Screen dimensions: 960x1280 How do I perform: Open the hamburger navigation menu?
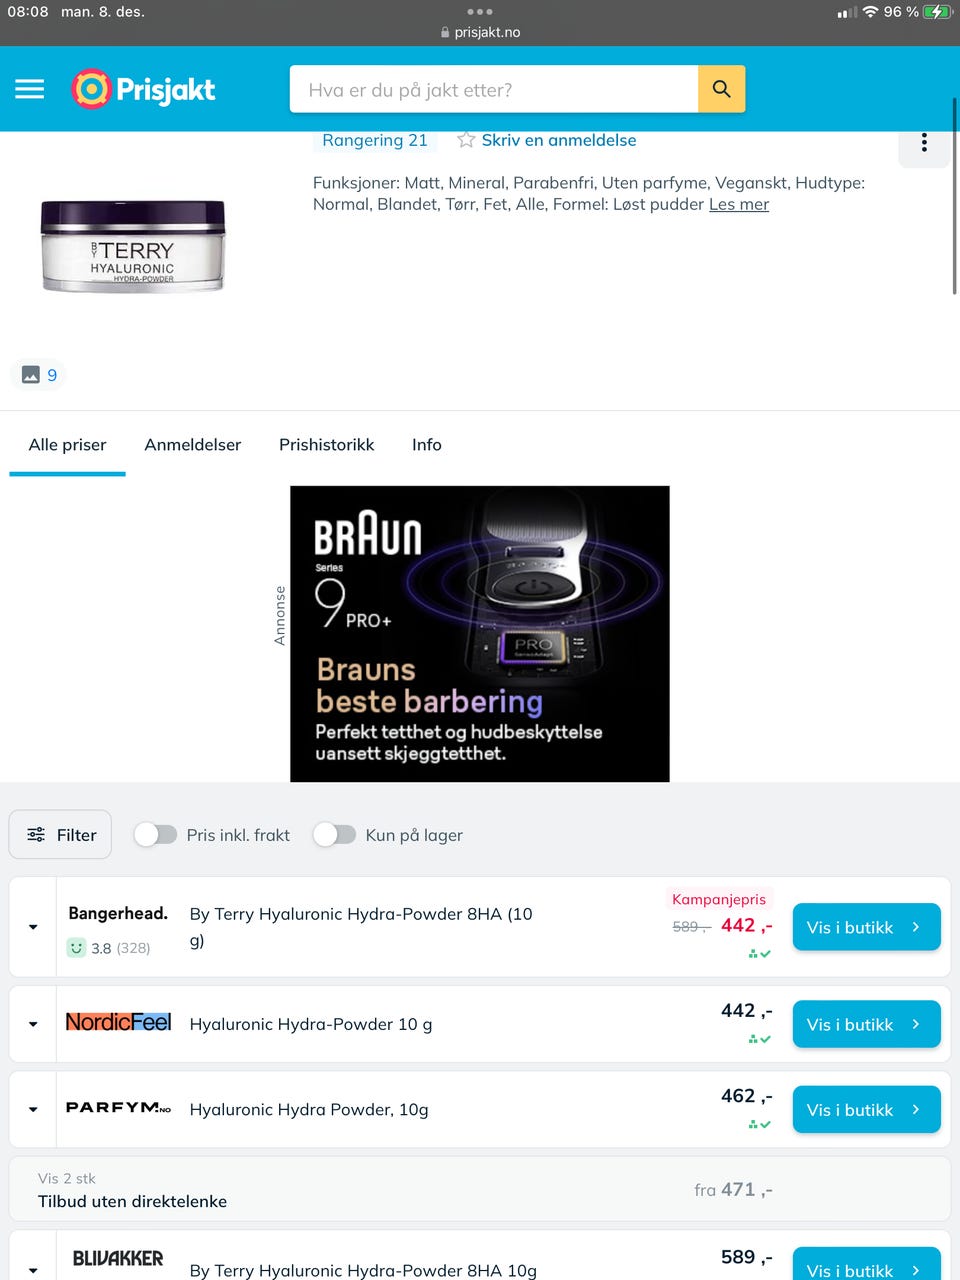point(30,89)
